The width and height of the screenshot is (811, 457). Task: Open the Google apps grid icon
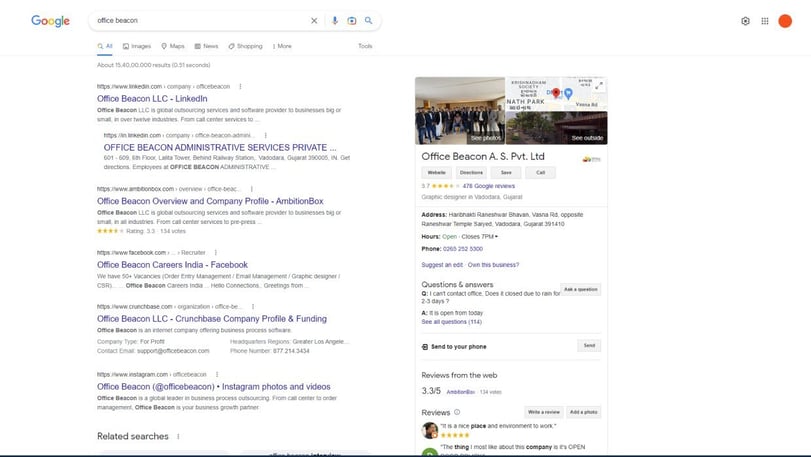click(x=765, y=21)
